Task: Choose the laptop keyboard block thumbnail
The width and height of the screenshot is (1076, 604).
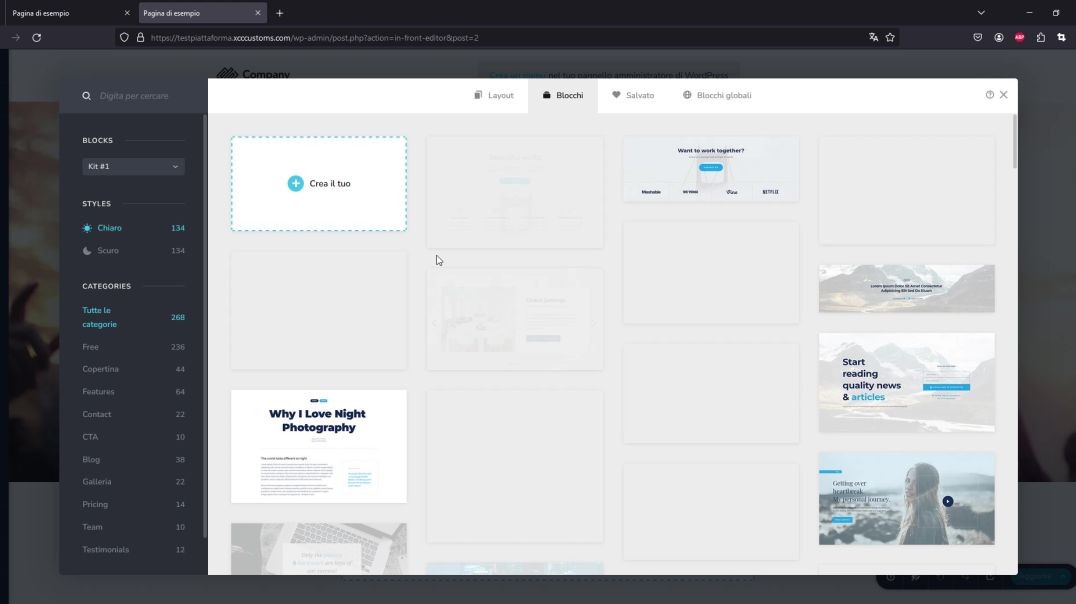Action: (x=318, y=549)
